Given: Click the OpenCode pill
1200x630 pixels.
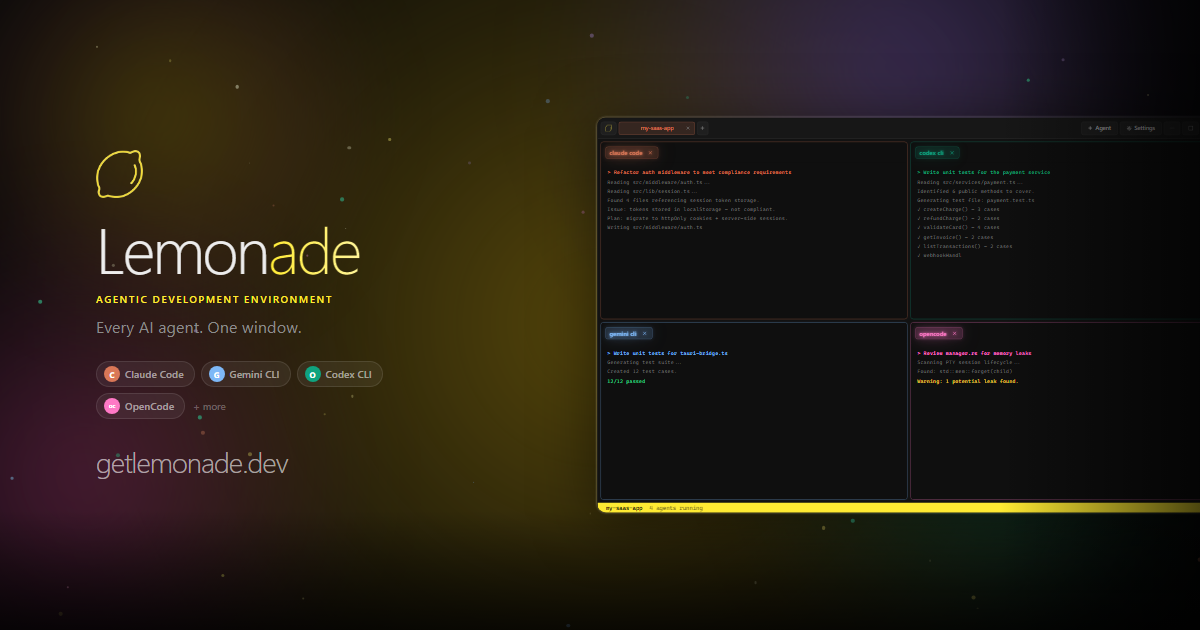Looking at the screenshot, I should click(x=140, y=406).
